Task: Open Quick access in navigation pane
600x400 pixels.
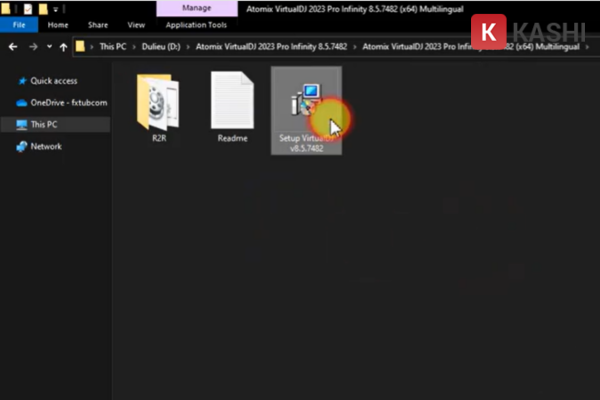Action: (54, 81)
